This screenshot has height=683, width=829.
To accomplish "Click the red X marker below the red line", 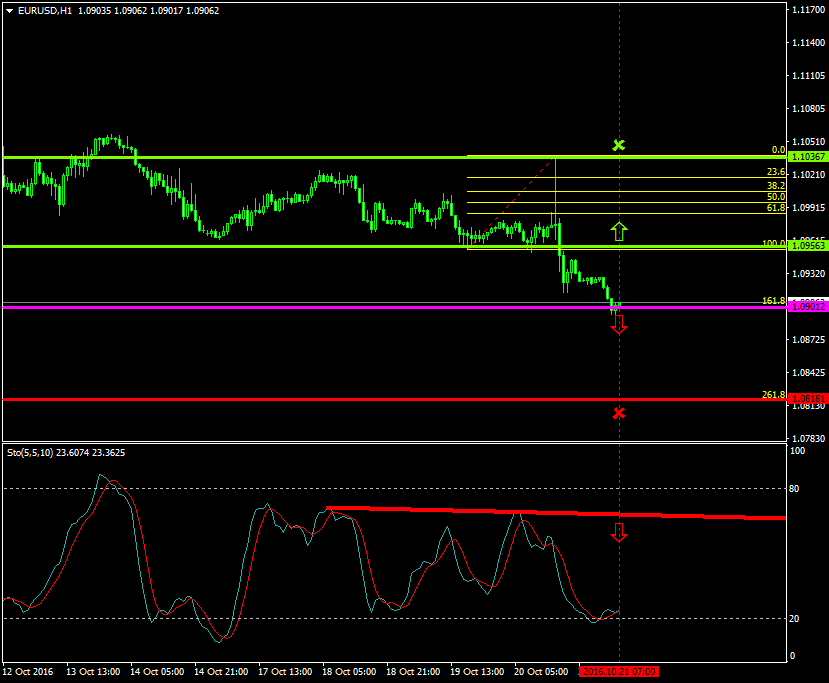I will [x=618, y=413].
